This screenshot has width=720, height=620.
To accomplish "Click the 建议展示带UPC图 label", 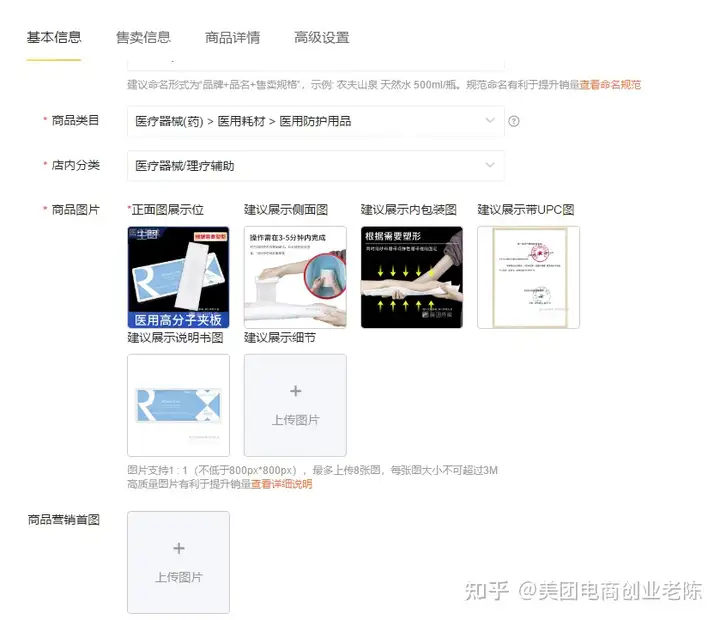I will pyautogui.click(x=526, y=210).
